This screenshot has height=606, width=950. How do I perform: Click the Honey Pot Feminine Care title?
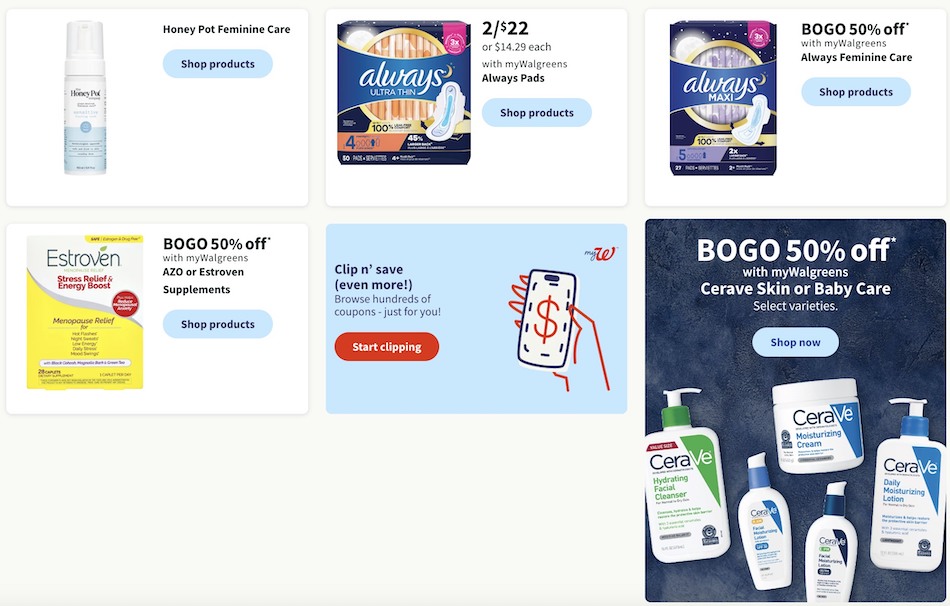click(x=227, y=29)
